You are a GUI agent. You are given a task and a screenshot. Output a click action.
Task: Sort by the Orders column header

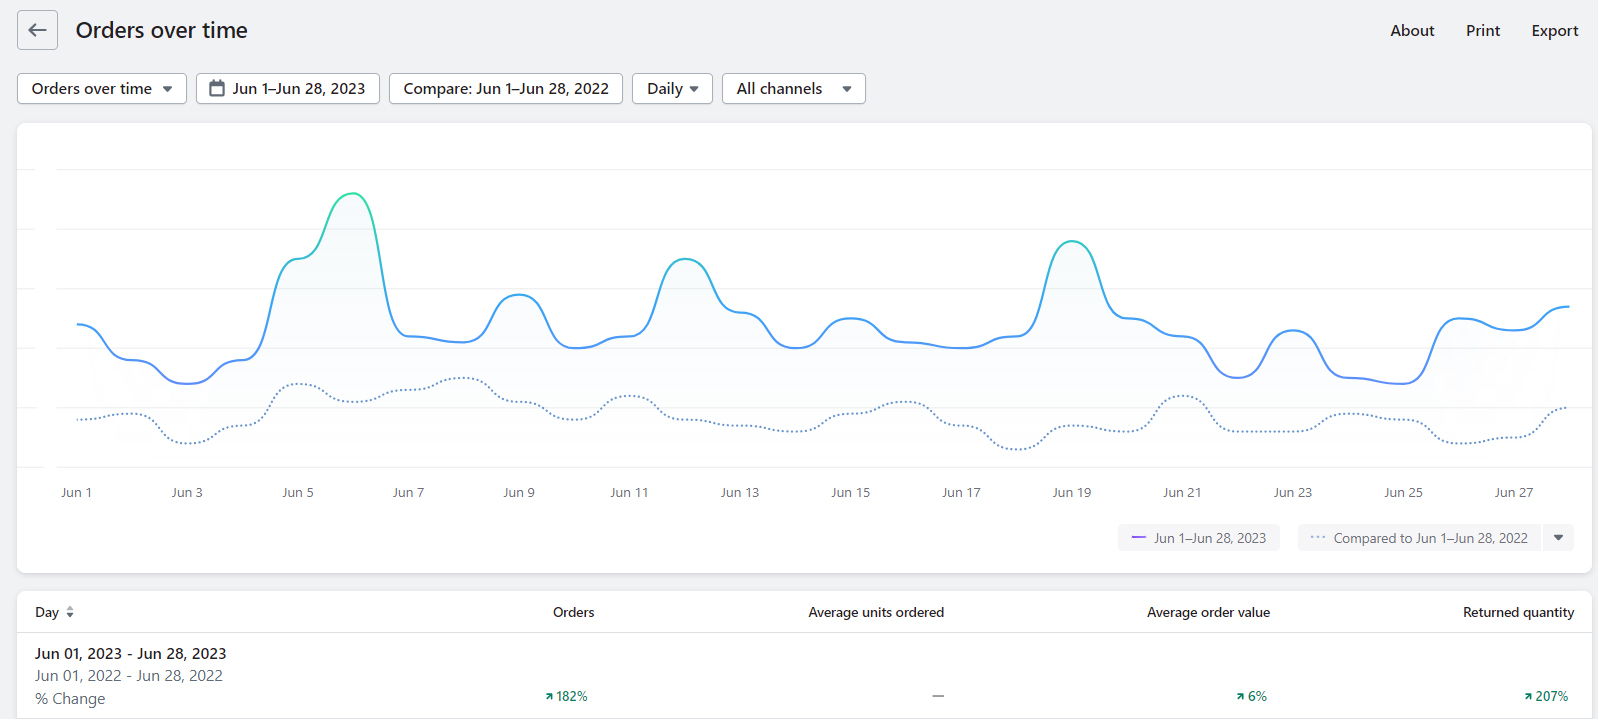point(573,612)
